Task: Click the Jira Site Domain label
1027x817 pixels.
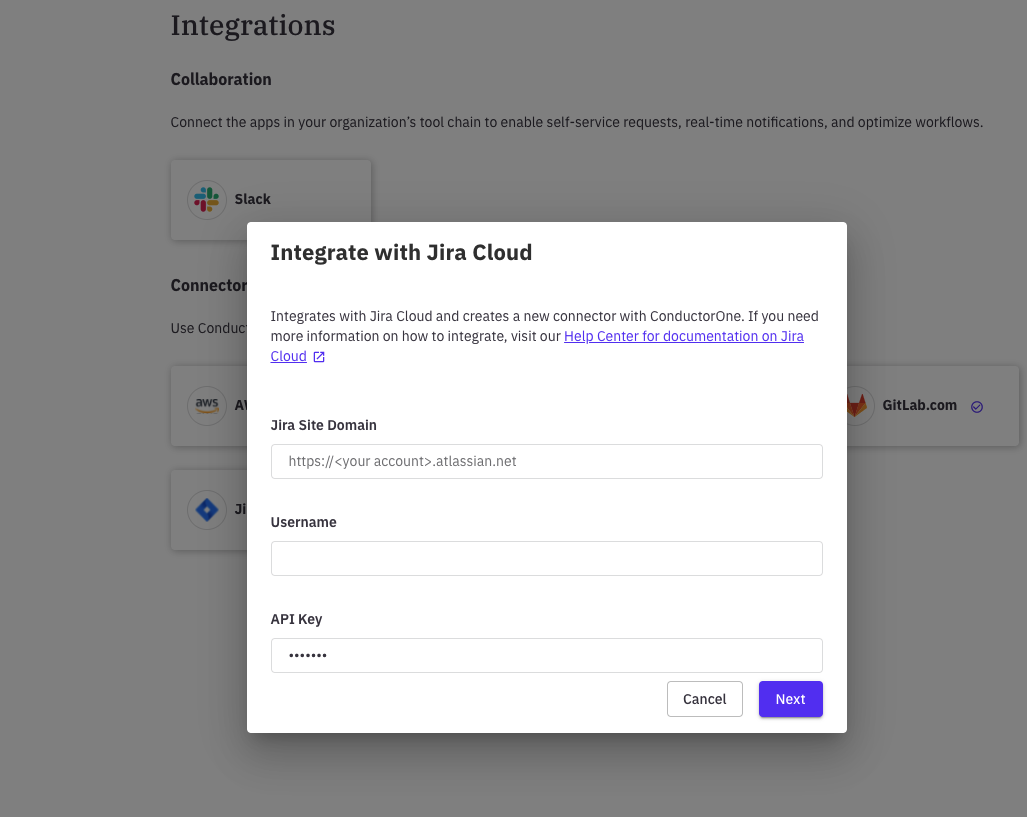Action: 323,425
